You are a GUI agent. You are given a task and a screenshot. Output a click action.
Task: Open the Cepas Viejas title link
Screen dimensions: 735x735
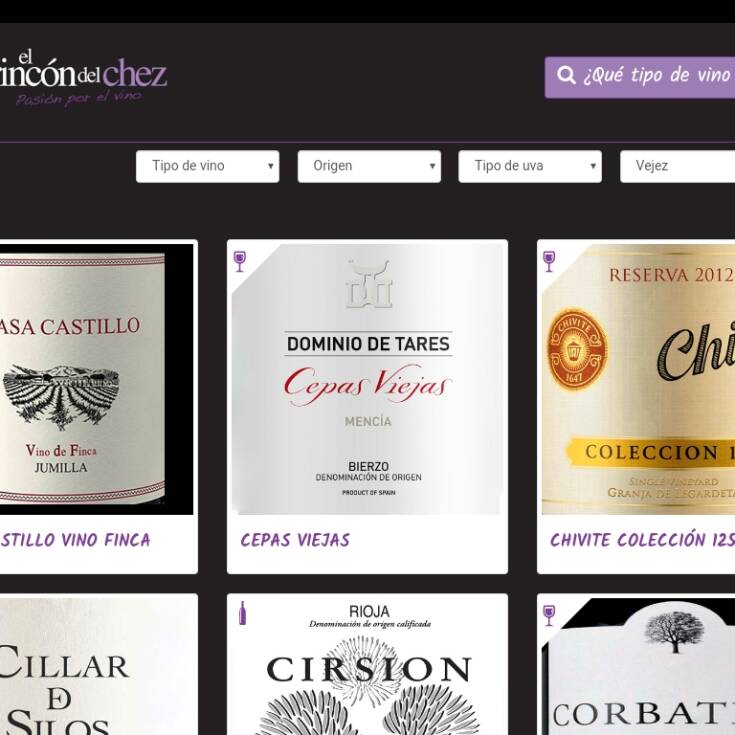(x=295, y=540)
